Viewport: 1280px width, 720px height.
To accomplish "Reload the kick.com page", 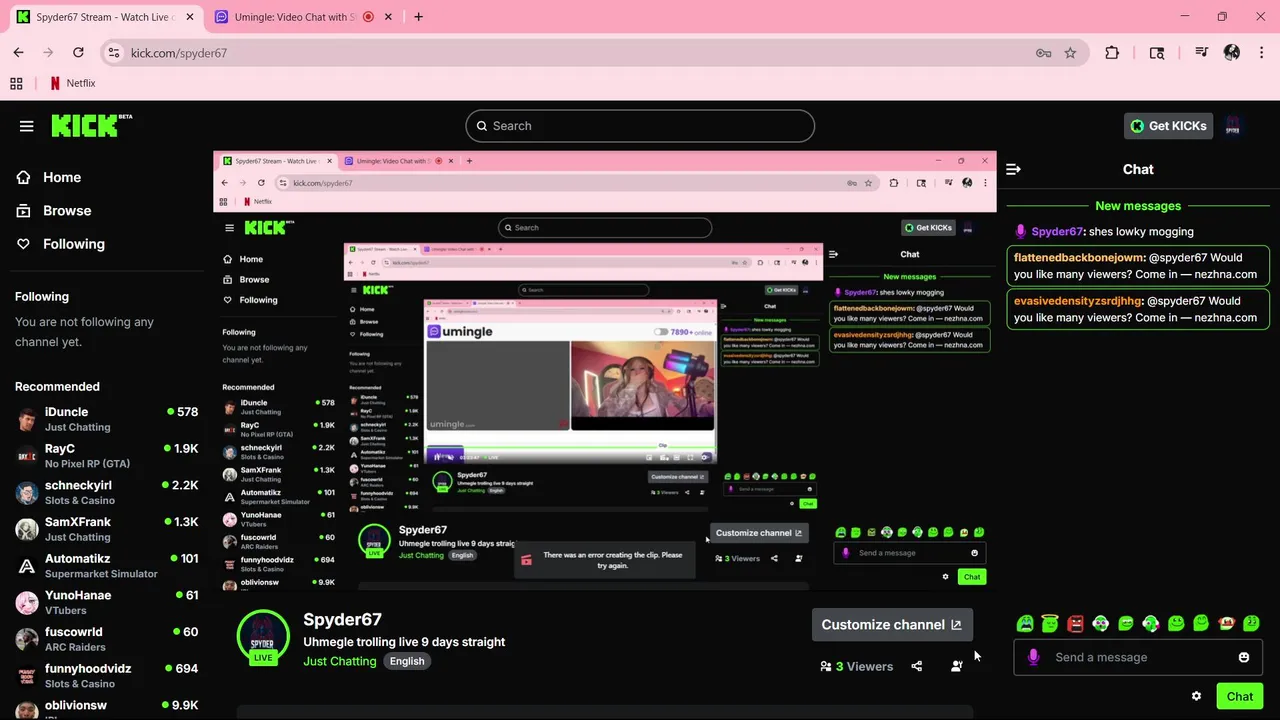I will point(78,53).
